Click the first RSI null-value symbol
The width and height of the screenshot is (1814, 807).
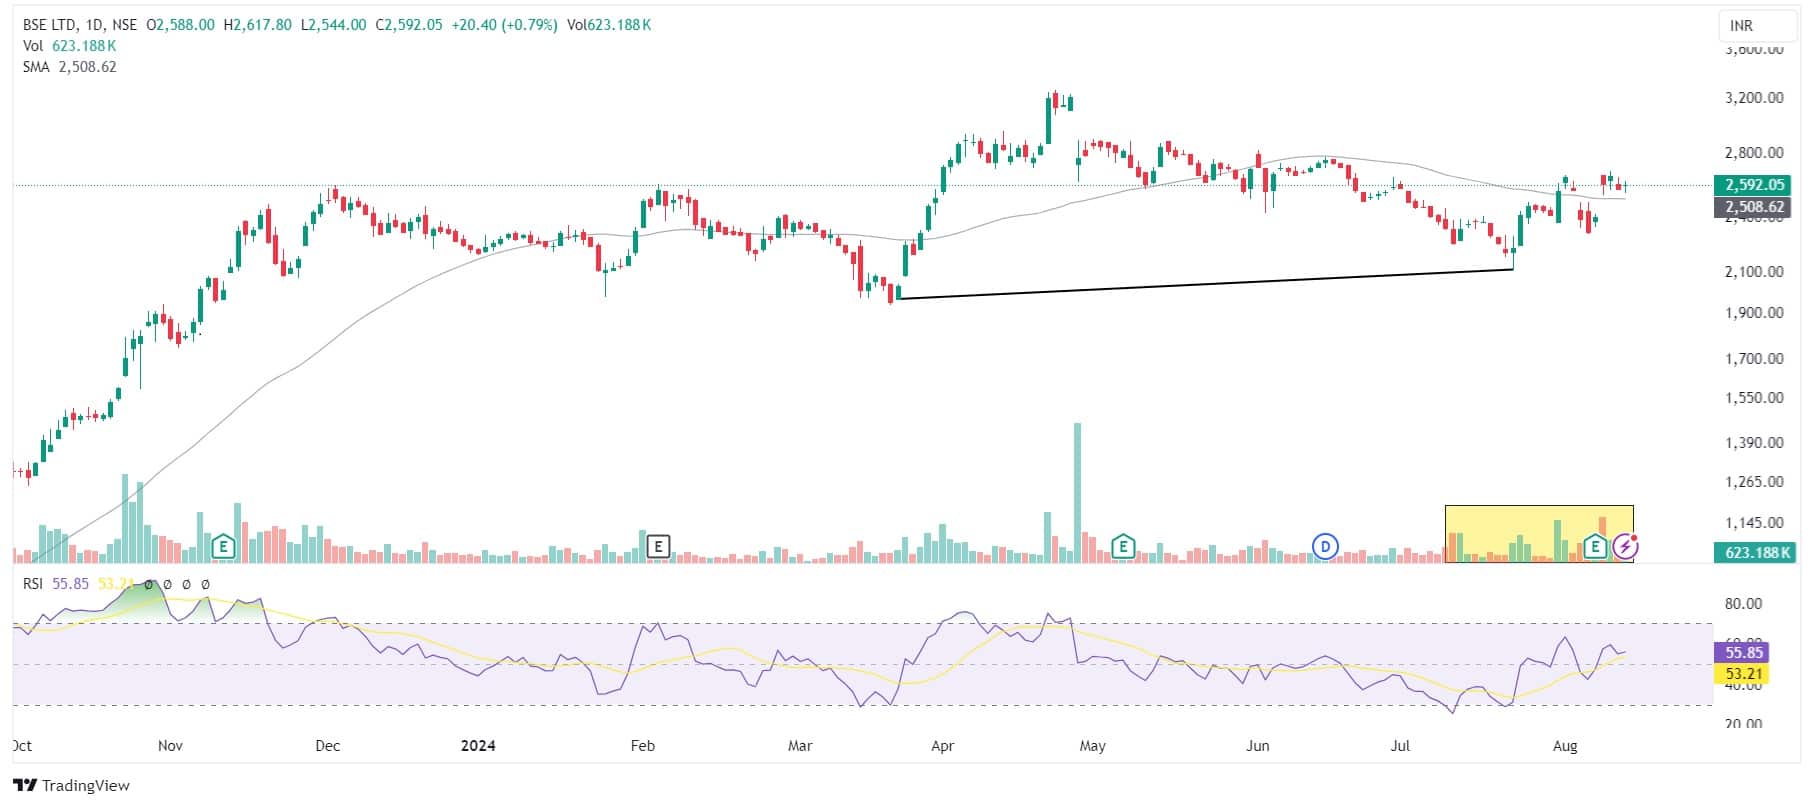click(149, 584)
